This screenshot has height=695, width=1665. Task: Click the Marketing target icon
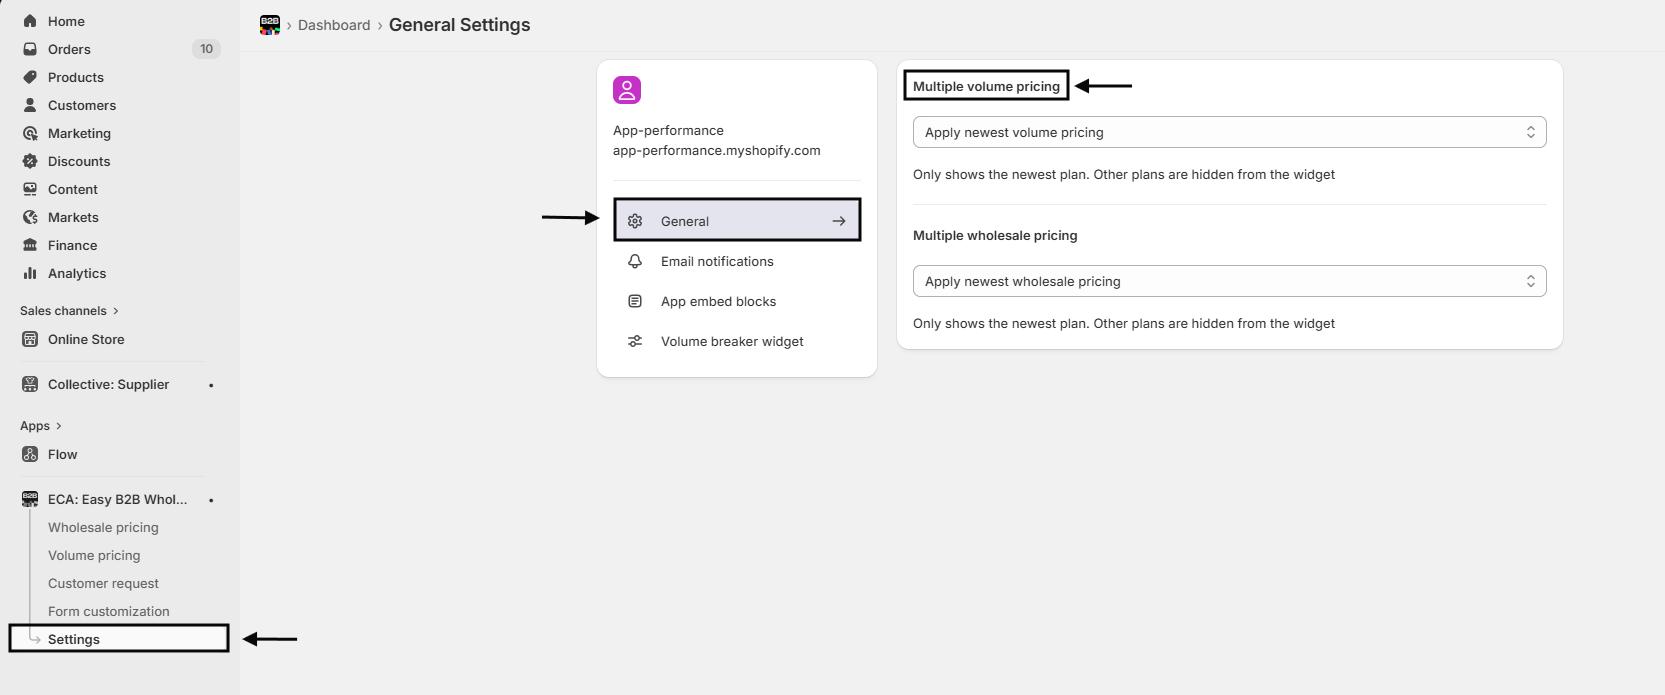(x=30, y=133)
